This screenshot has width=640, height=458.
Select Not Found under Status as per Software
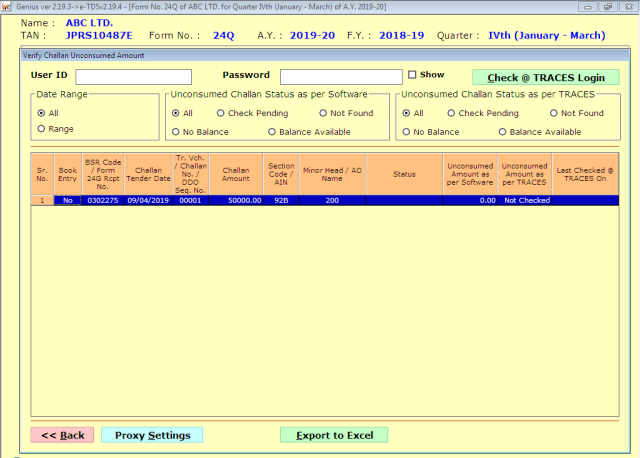click(x=323, y=114)
